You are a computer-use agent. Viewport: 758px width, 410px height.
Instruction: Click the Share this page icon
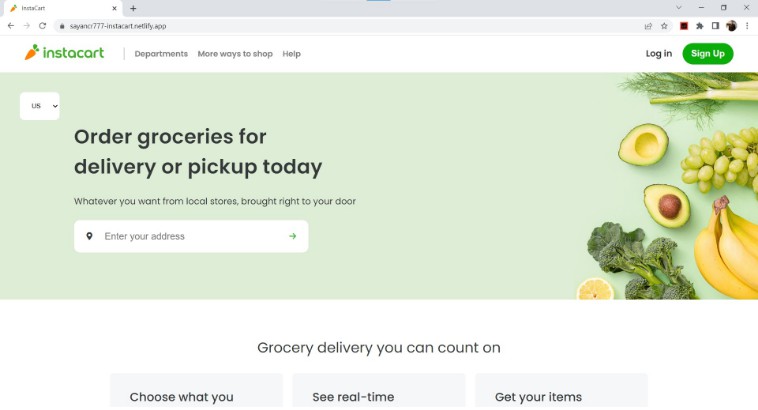[x=649, y=25]
